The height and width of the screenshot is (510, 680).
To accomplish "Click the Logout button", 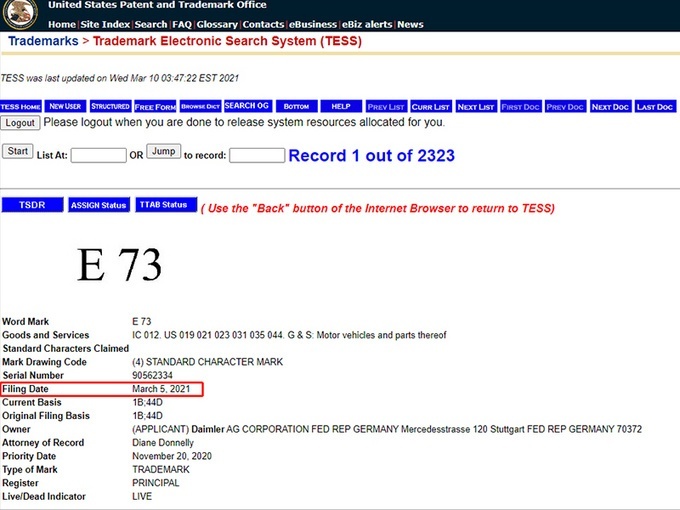I will (x=20, y=123).
